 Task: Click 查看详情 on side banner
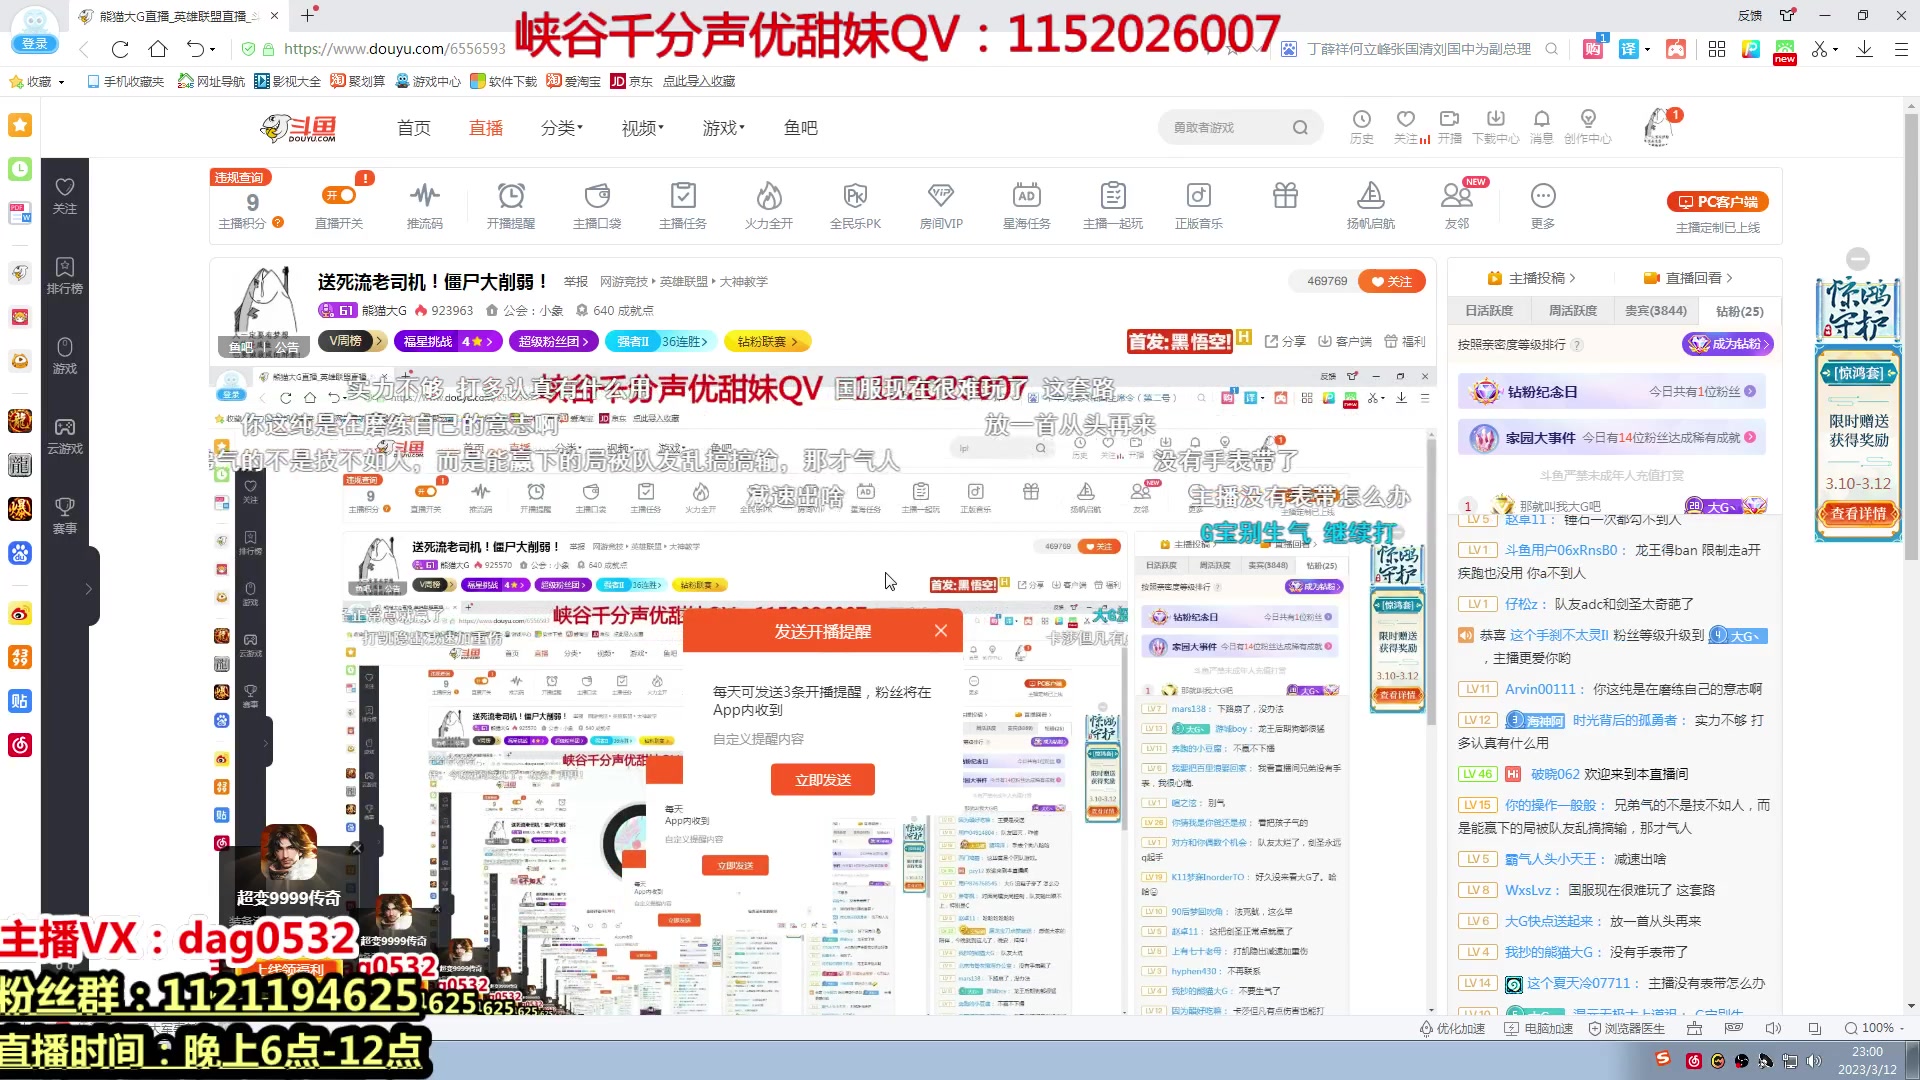tap(1858, 514)
